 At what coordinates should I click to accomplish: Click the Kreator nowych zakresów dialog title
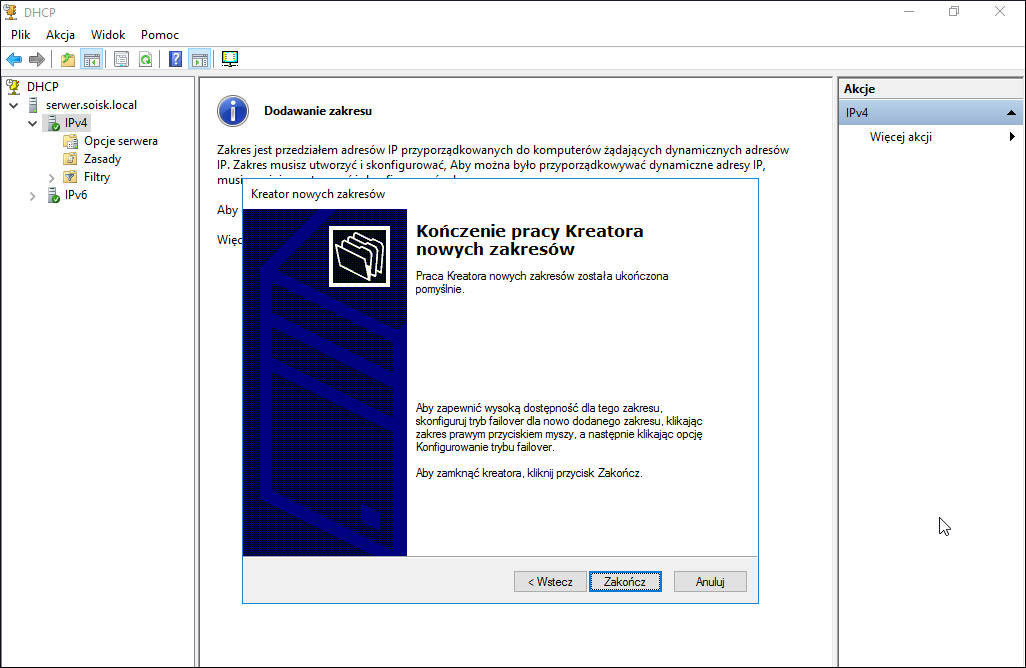[x=318, y=194]
